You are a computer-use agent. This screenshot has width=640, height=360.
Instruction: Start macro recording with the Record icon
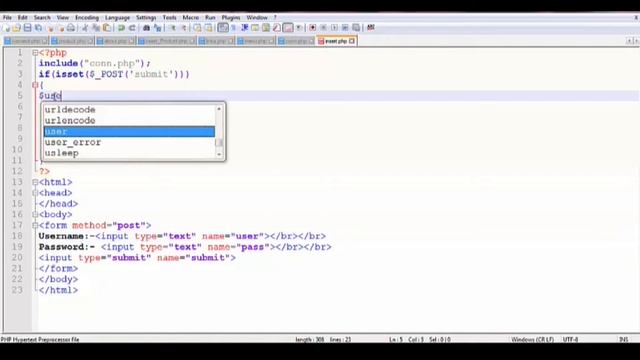click(312, 28)
